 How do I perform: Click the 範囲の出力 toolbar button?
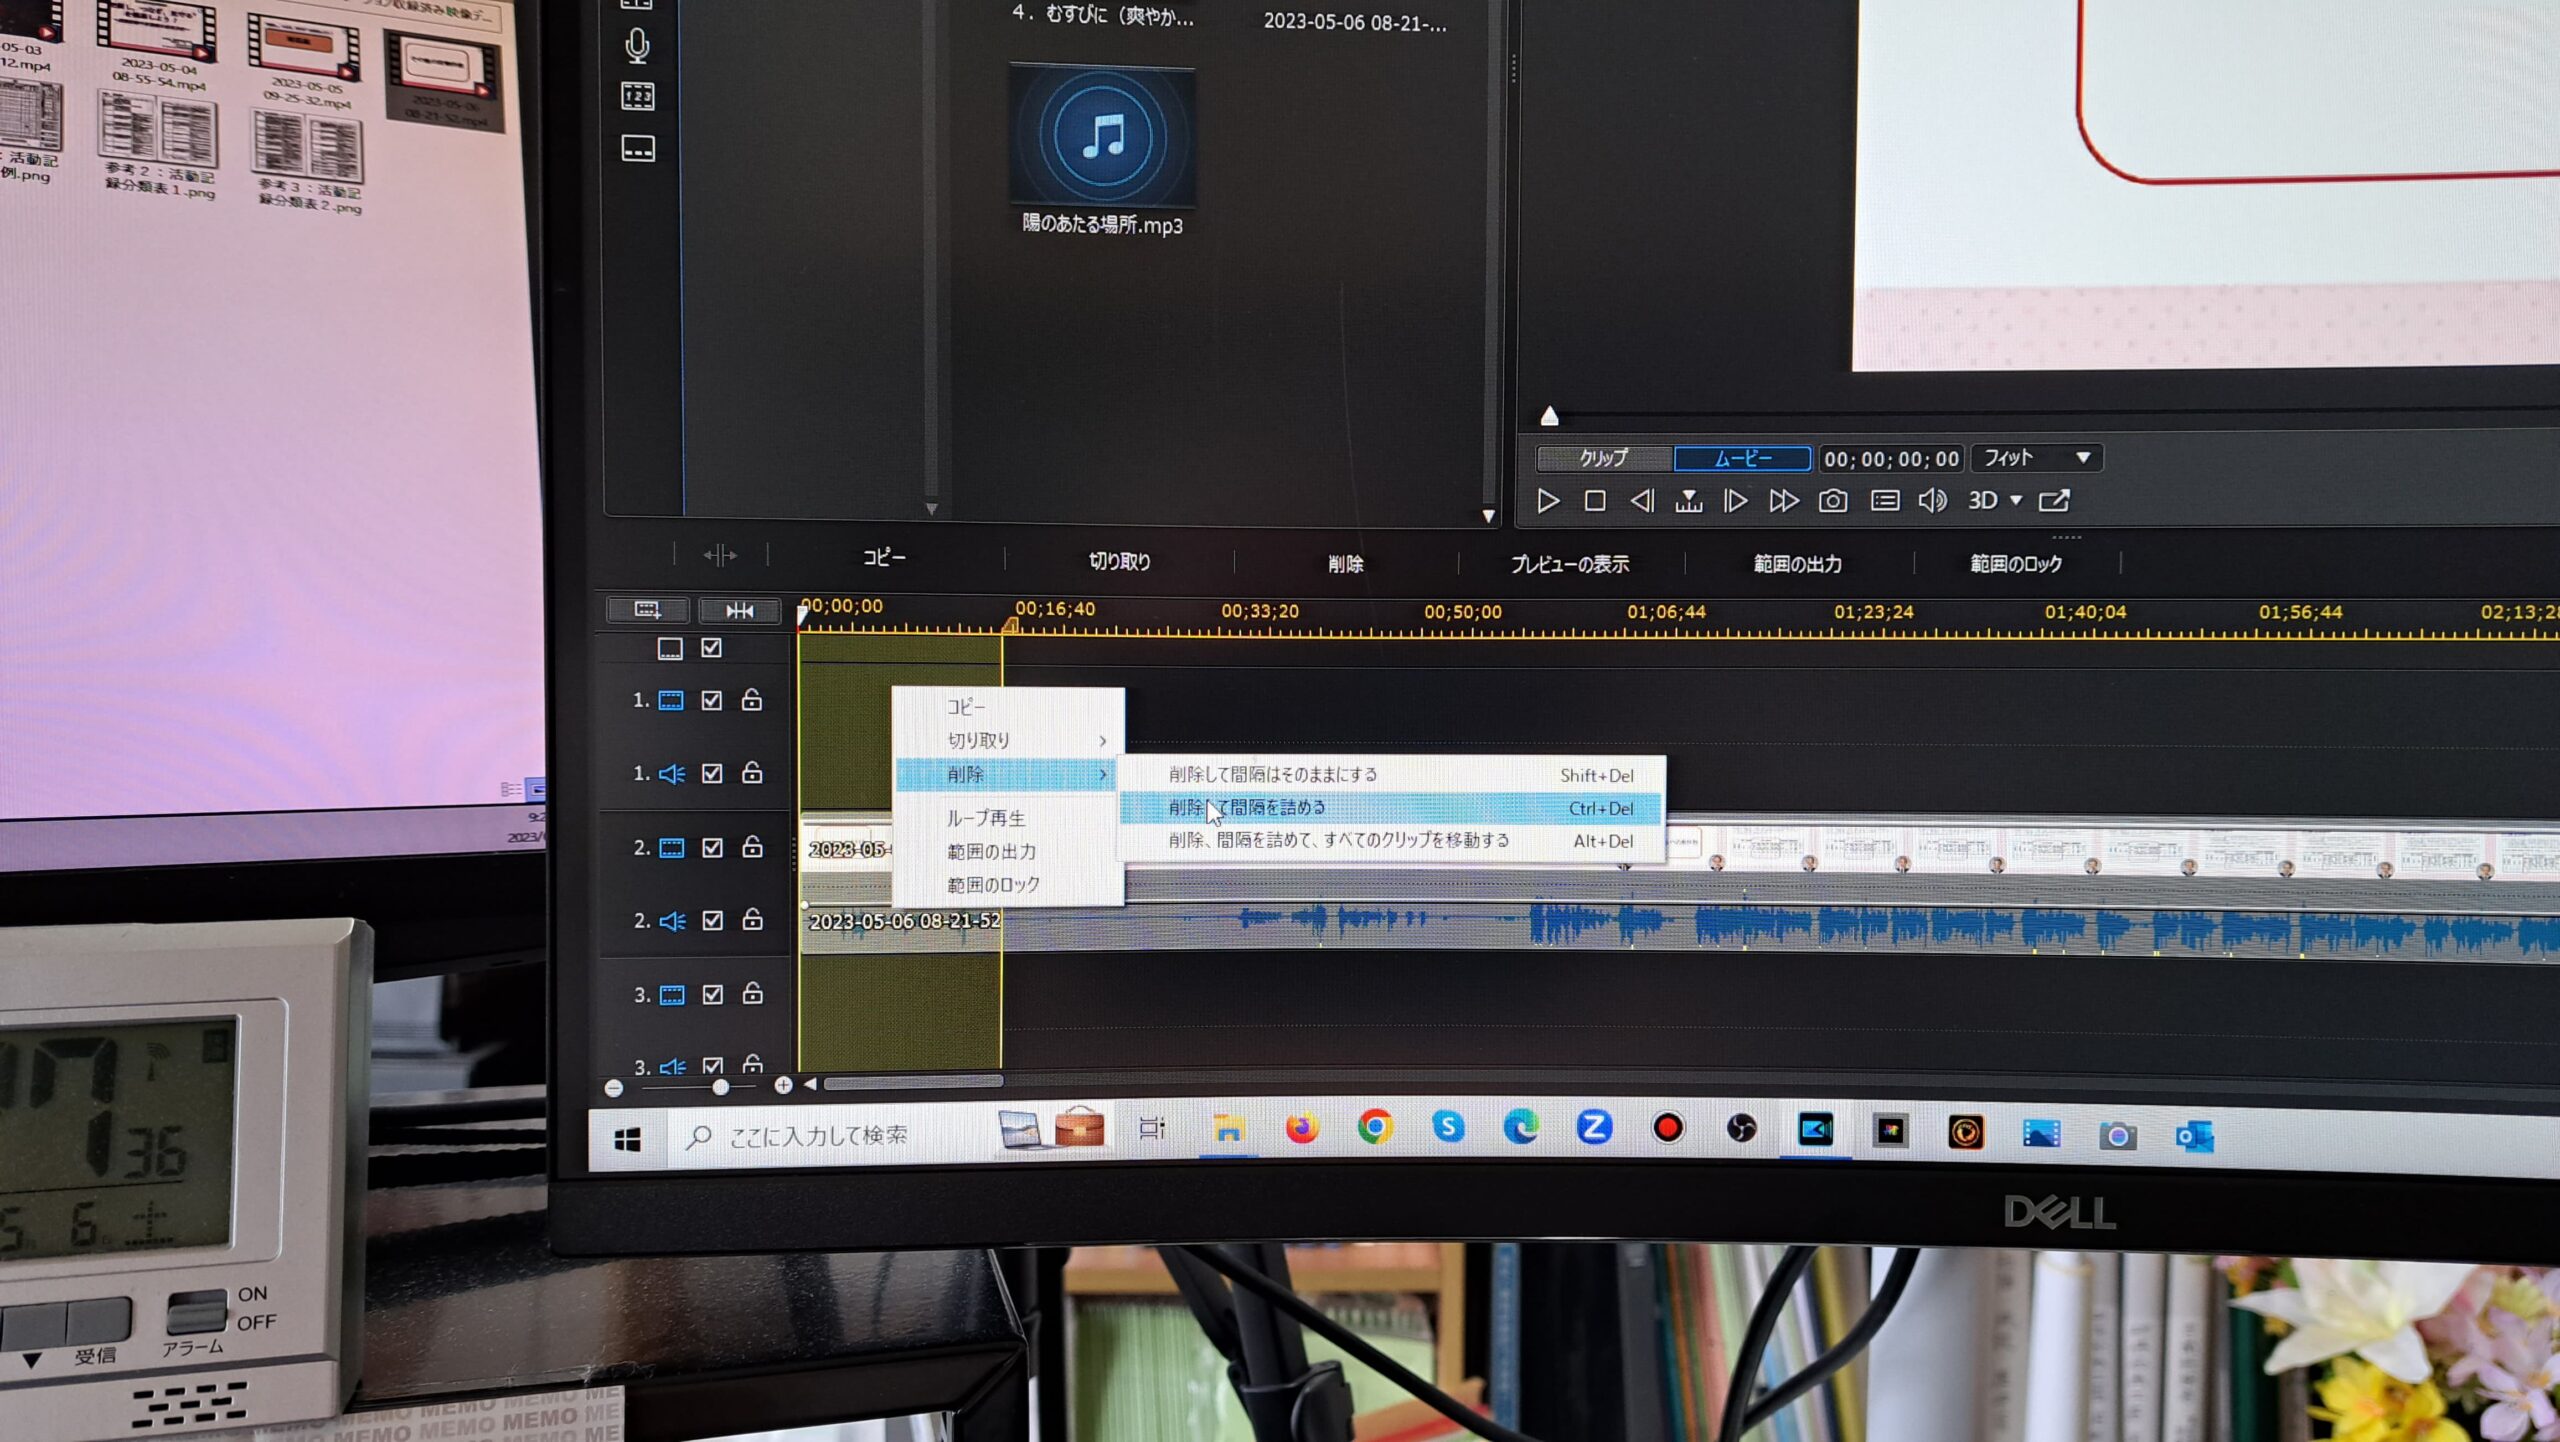click(x=1797, y=564)
